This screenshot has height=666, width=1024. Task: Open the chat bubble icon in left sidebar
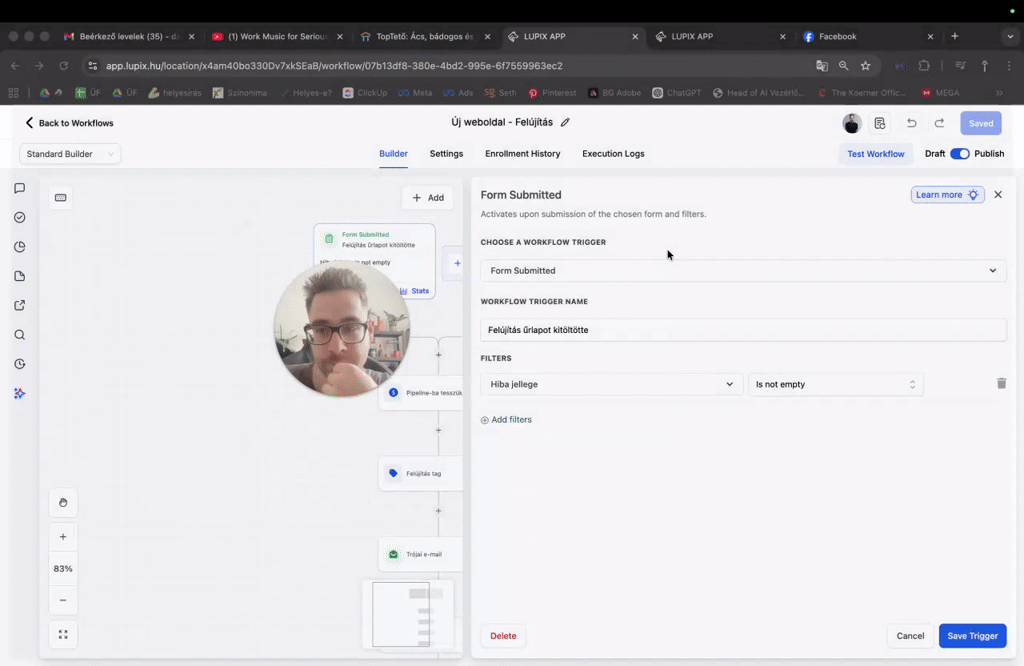coord(19,188)
